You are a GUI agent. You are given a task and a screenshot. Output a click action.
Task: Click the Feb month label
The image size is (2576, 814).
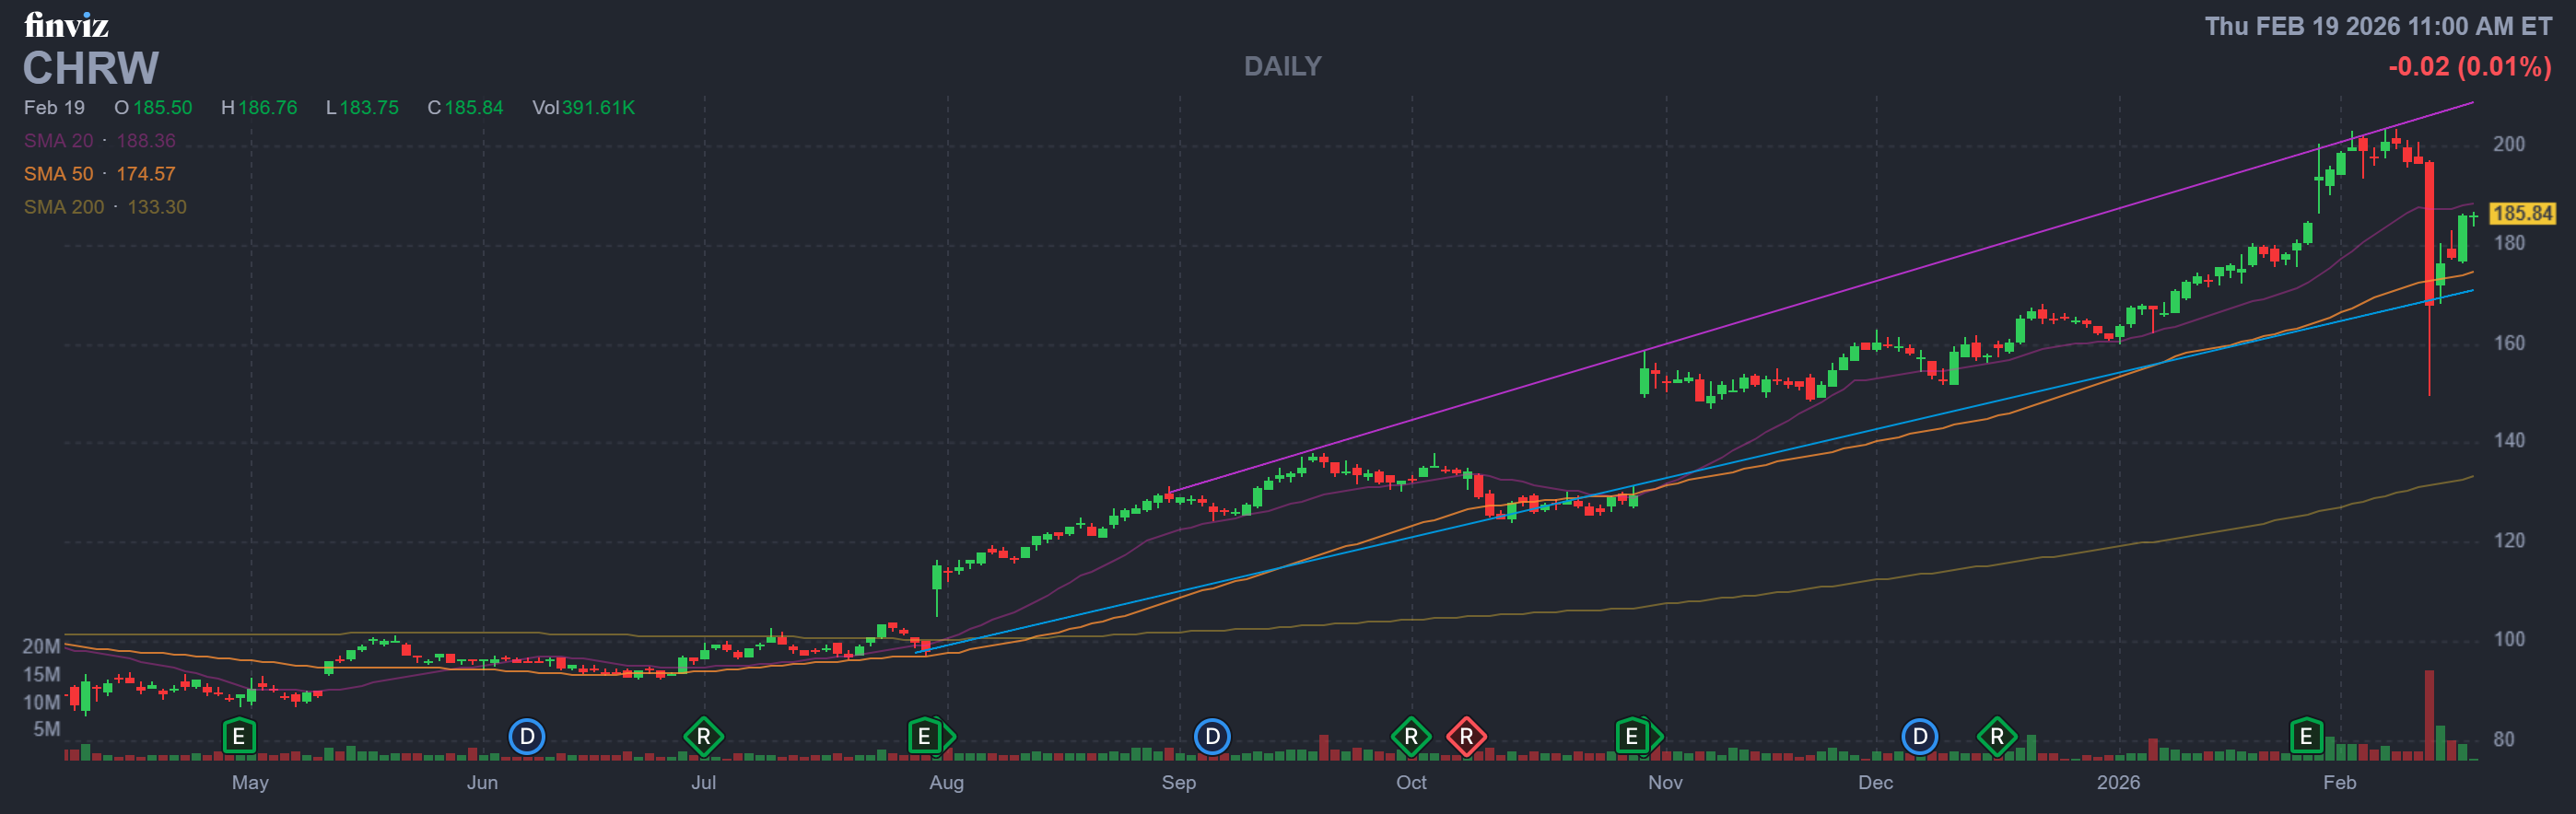[2339, 782]
